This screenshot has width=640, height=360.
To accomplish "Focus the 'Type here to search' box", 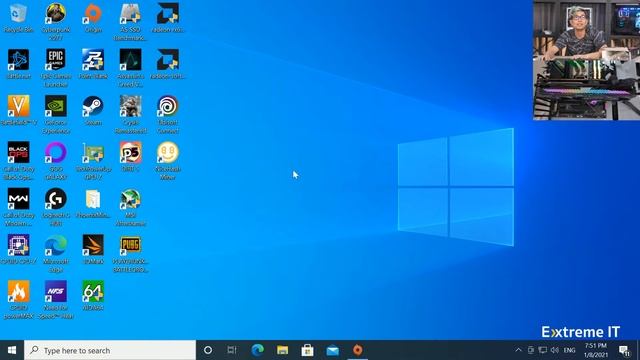I will pos(110,350).
